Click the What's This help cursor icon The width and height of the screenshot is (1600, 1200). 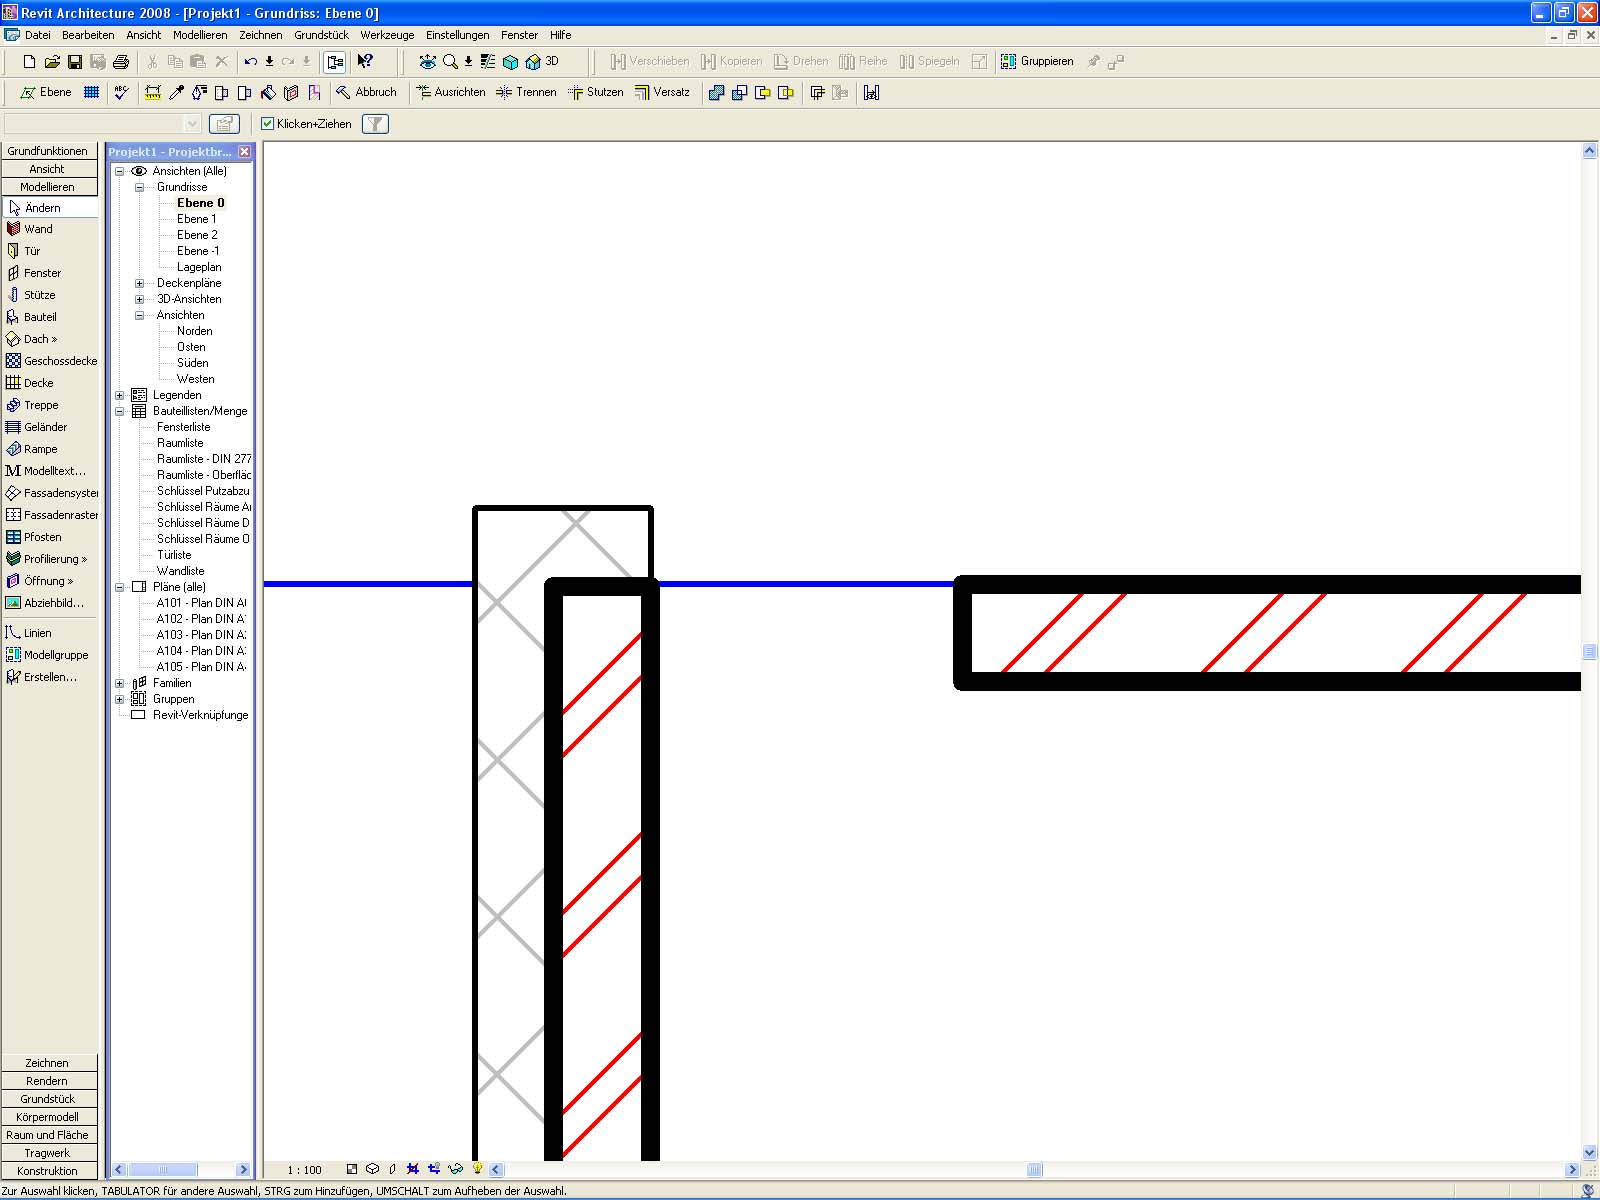[365, 62]
